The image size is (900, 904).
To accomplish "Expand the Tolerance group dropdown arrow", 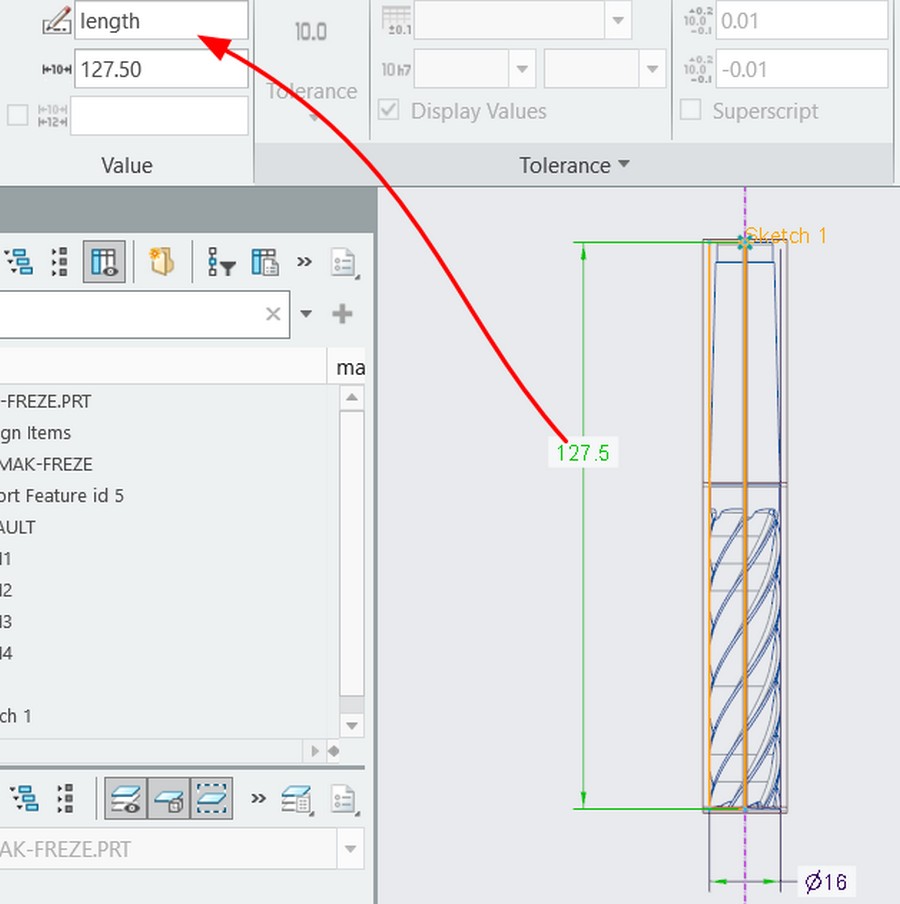I will pyautogui.click(x=623, y=164).
